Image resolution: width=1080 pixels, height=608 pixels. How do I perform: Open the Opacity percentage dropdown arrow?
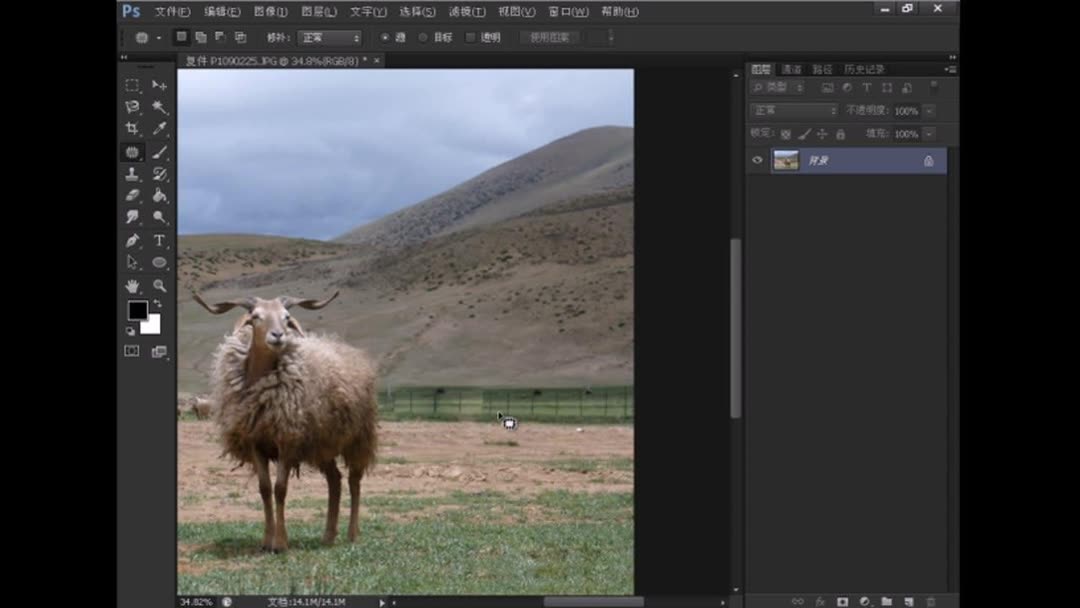(x=930, y=110)
